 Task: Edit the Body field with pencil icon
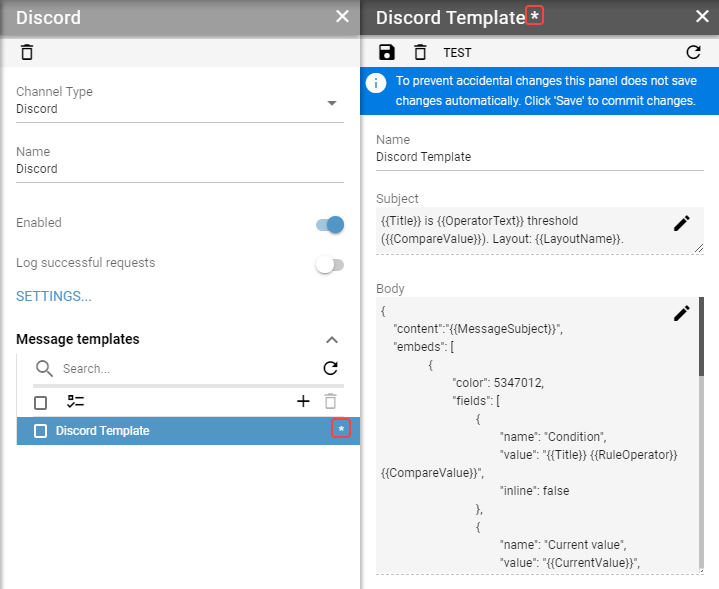682,313
